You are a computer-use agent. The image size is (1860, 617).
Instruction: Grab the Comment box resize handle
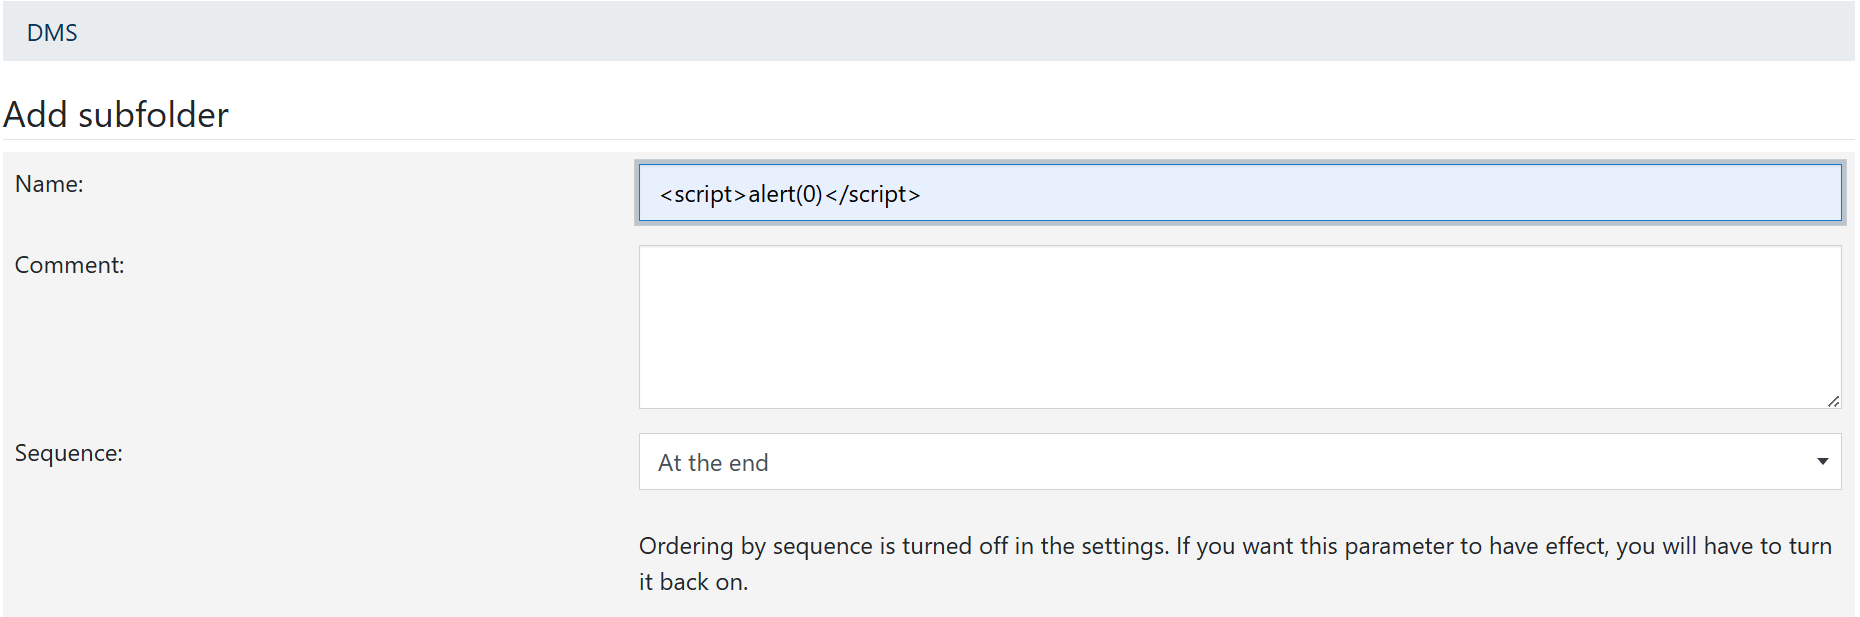coord(1833,401)
